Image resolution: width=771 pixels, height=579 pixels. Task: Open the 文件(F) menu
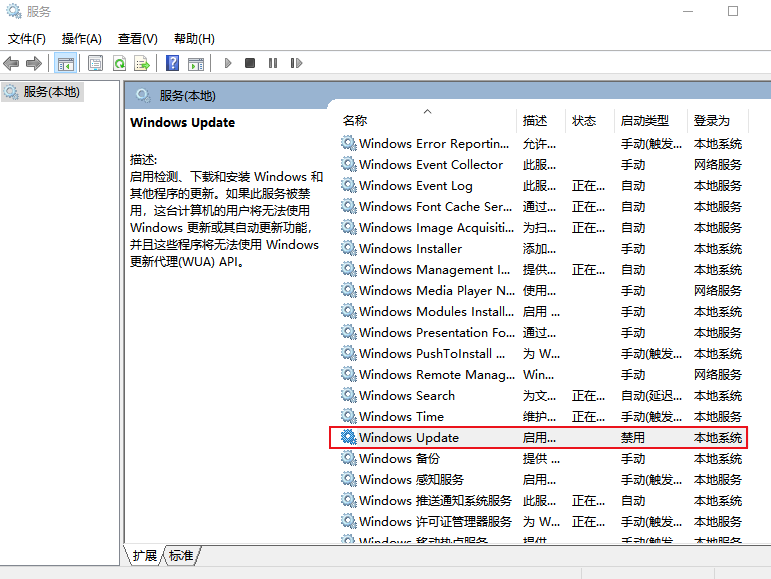click(27, 39)
